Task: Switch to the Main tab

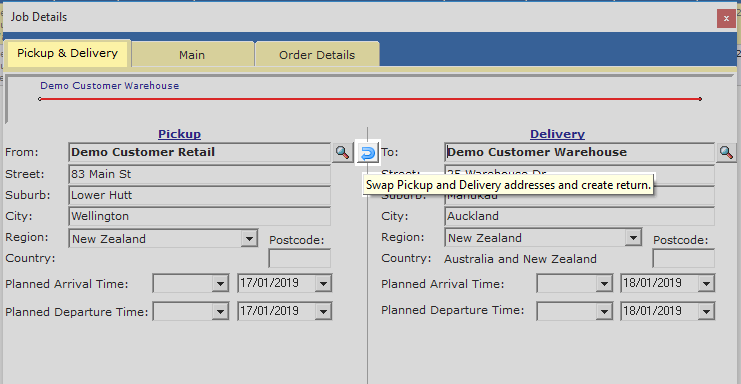Action: click(193, 55)
